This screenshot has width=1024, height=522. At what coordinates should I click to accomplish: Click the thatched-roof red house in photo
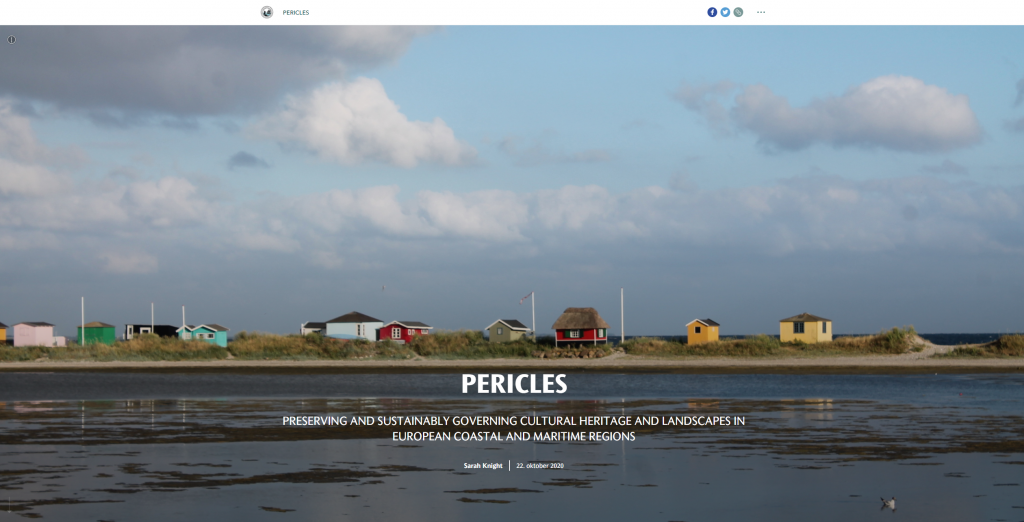[x=581, y=327]
